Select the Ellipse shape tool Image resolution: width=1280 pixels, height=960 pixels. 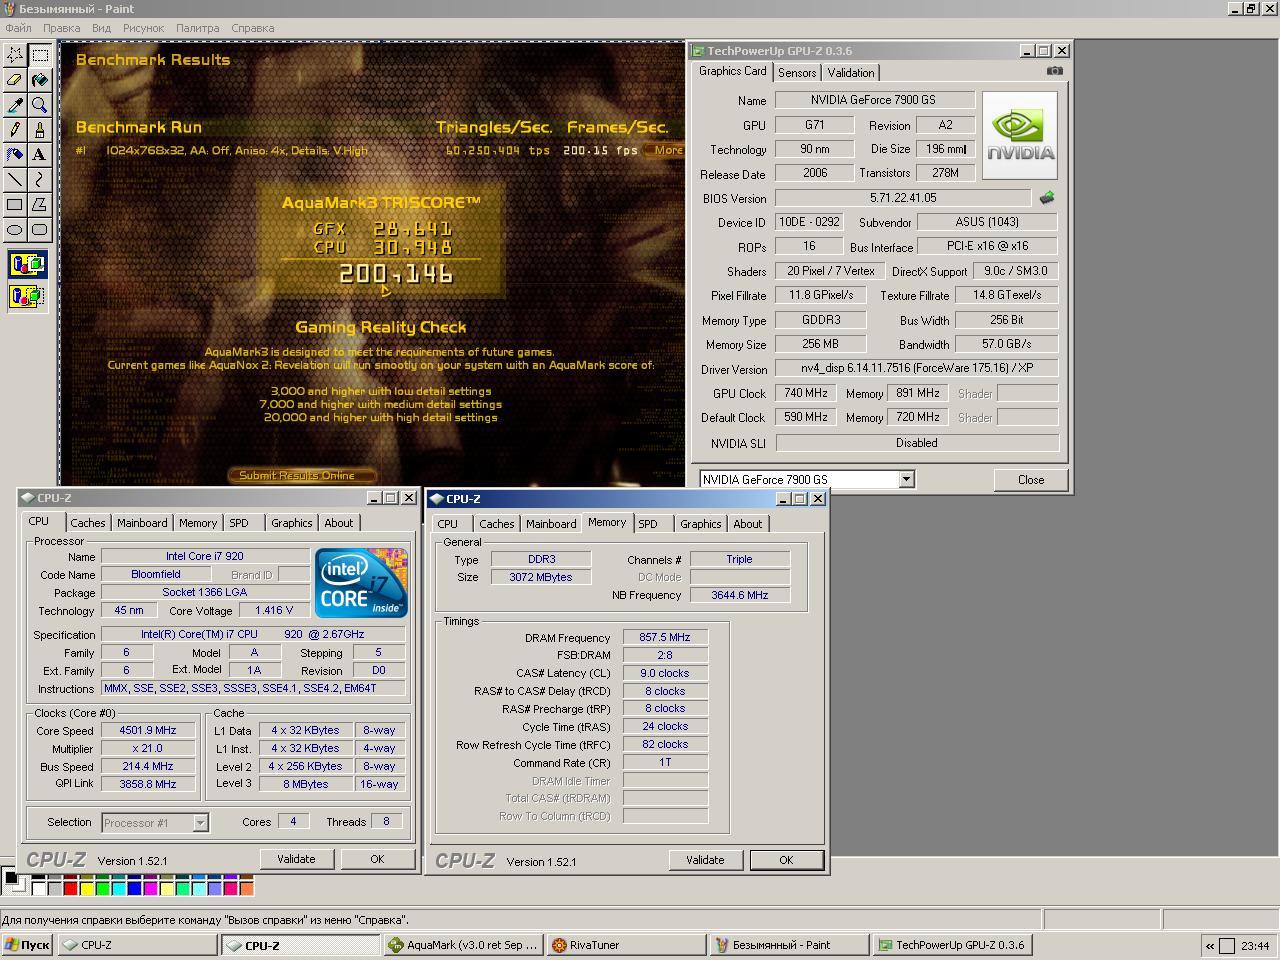coord(15,230)
